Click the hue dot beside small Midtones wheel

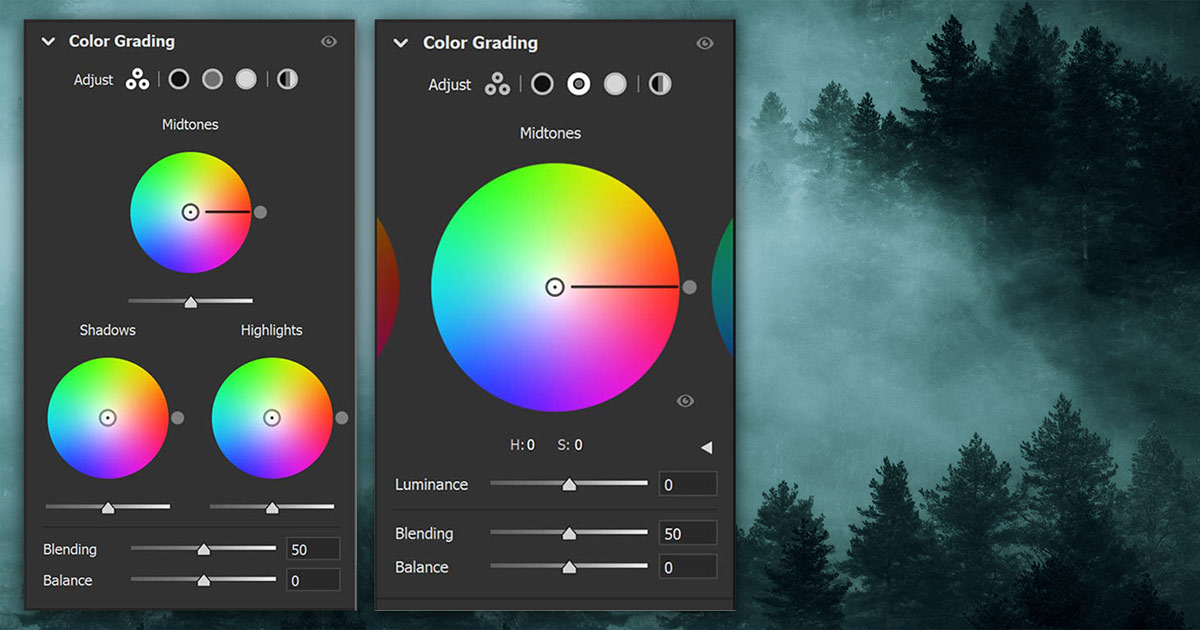260,212
